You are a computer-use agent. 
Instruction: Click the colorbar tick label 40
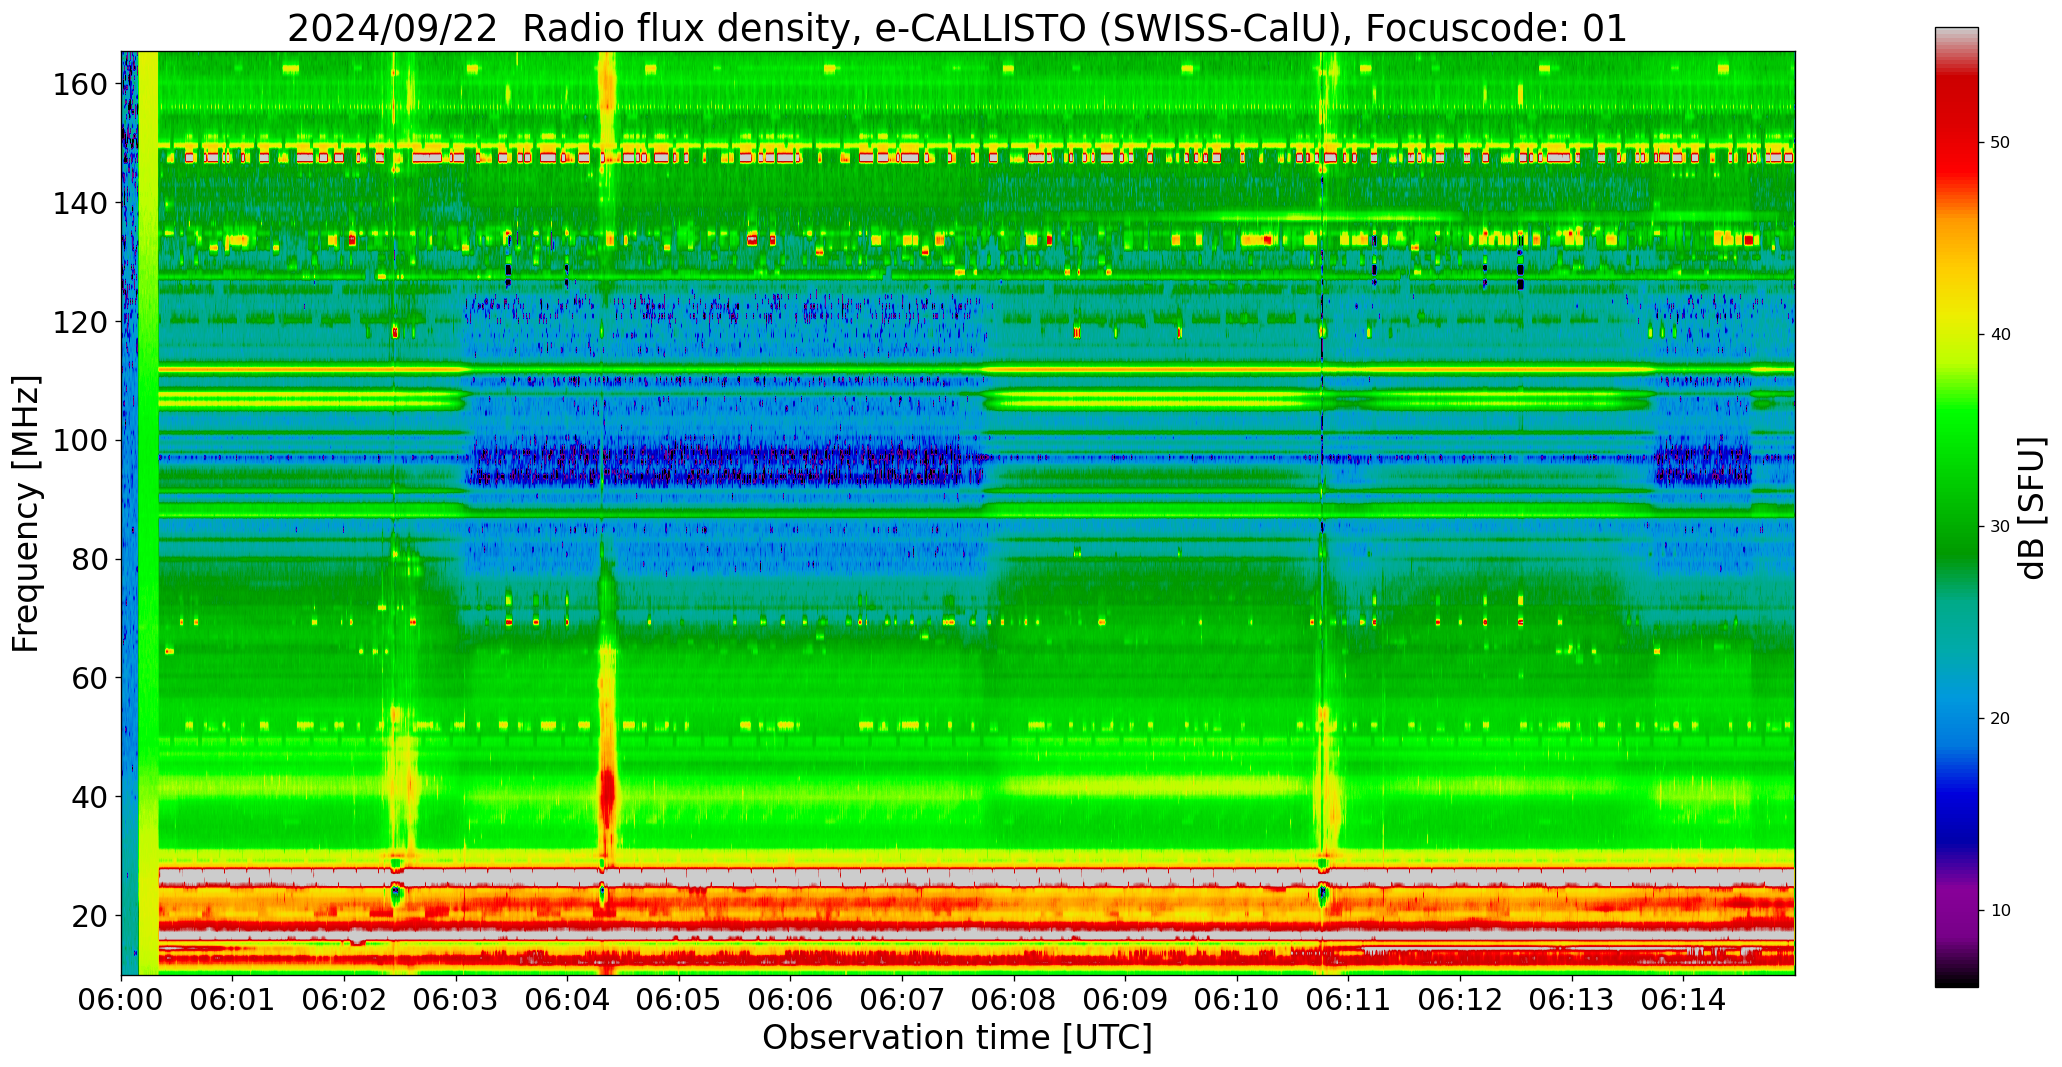point(2000,334)
